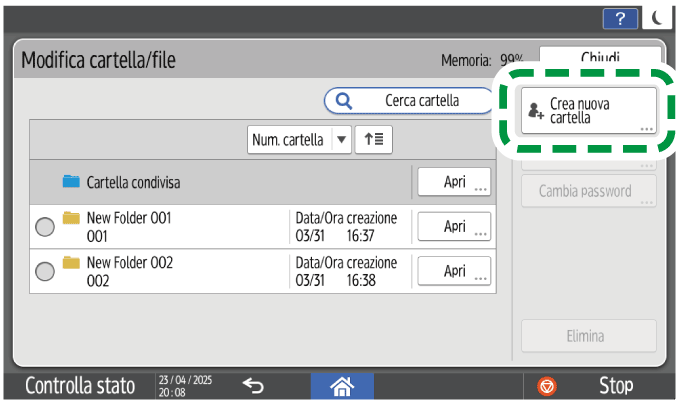Click the magnifier icon in Cerca cartella
Screen dimensions: 684x404
(x=344, y=101)
